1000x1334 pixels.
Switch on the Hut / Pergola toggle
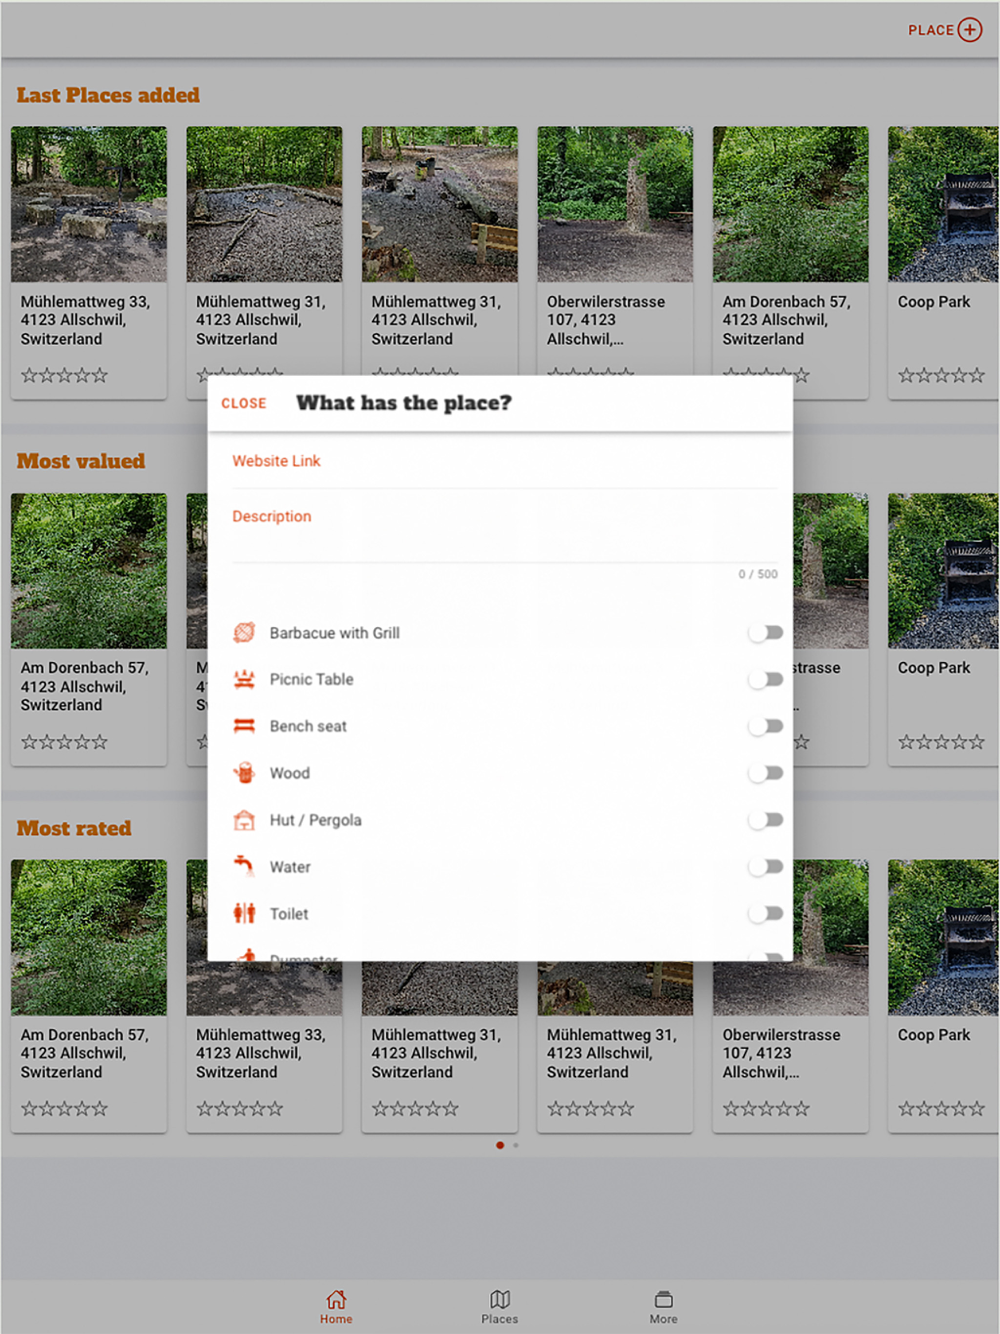pos(766,820)
